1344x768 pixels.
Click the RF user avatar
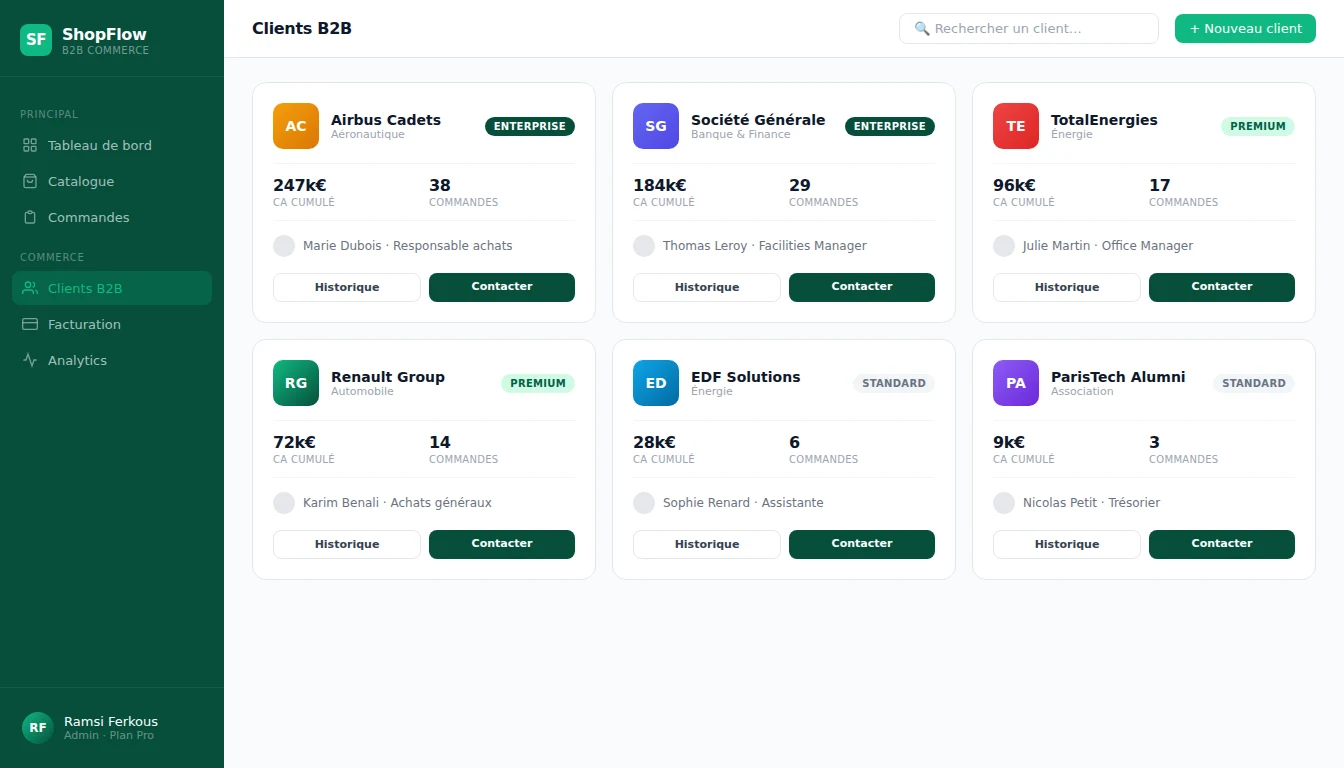click(x=37, y=728)
